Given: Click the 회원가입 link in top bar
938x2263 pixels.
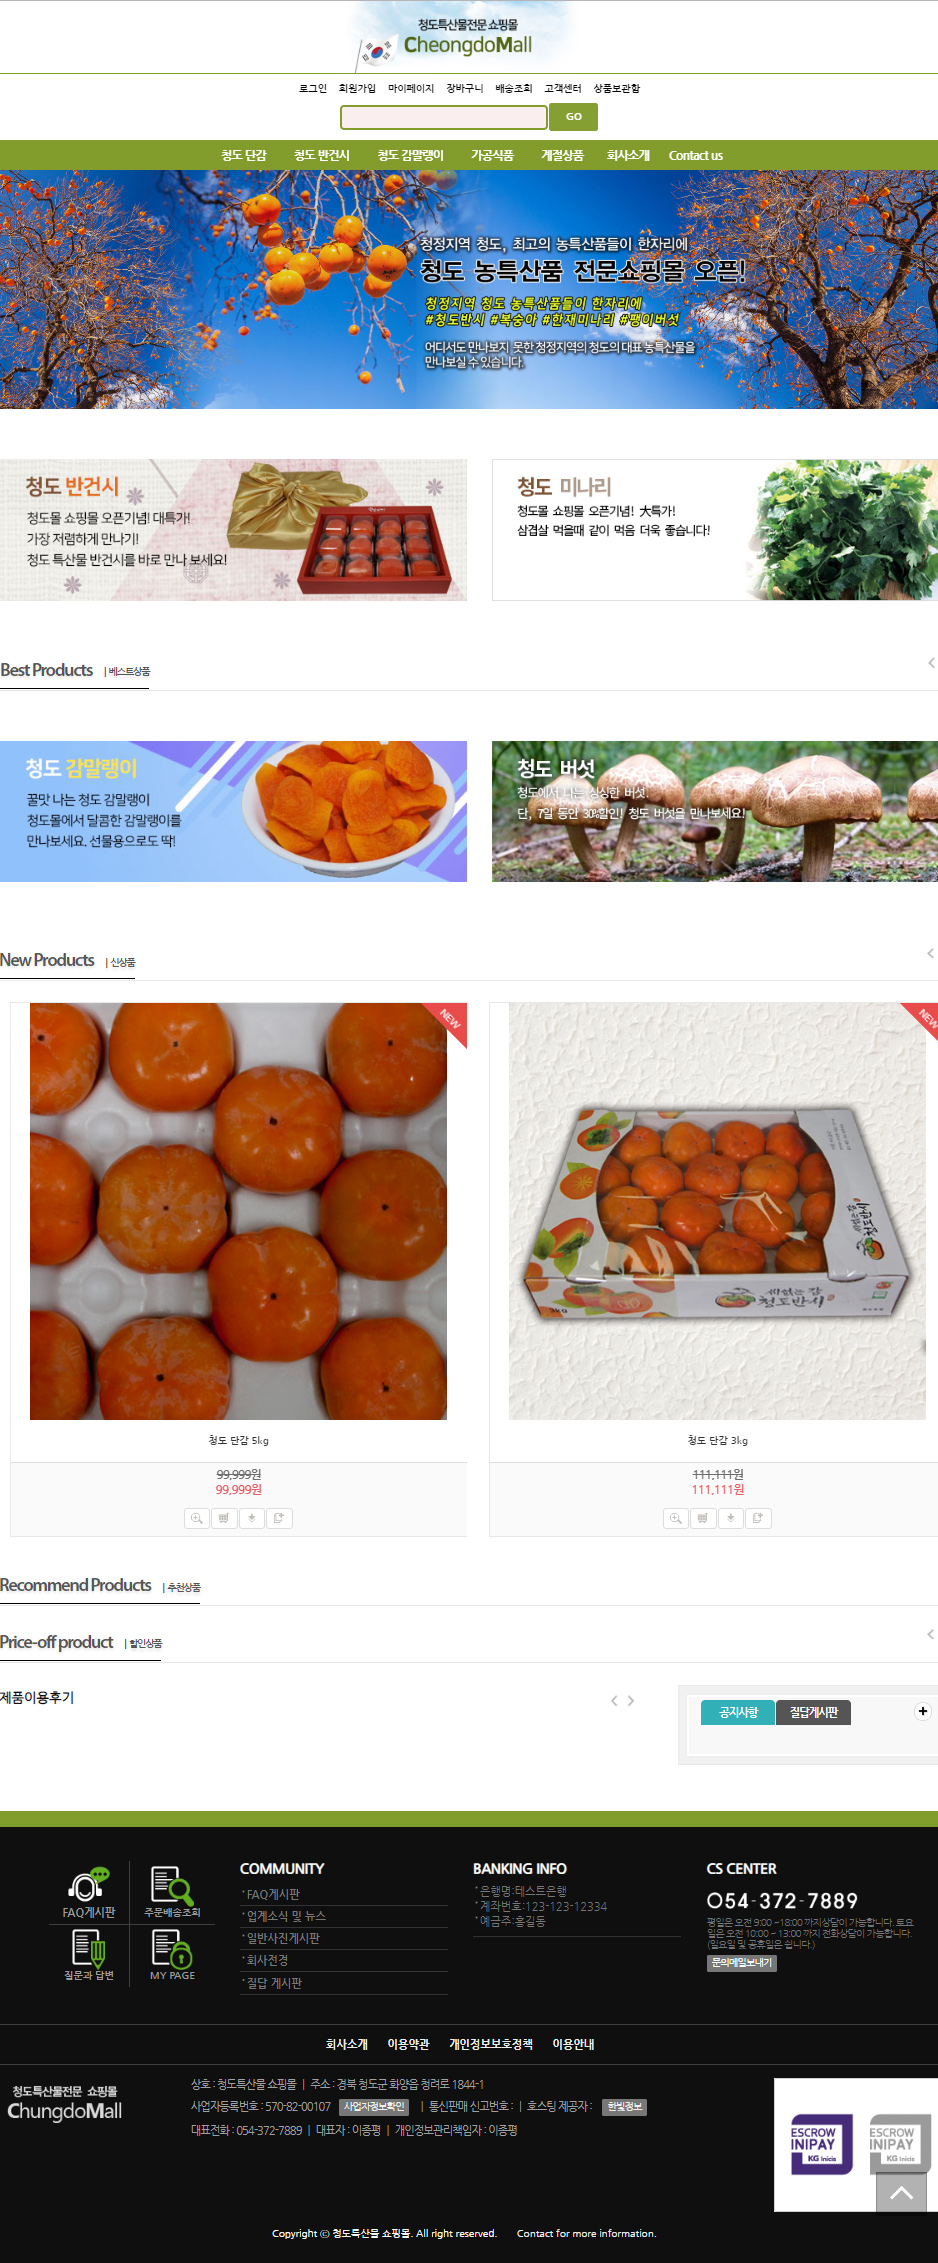Looking at the screenshot, I should 357,88.
